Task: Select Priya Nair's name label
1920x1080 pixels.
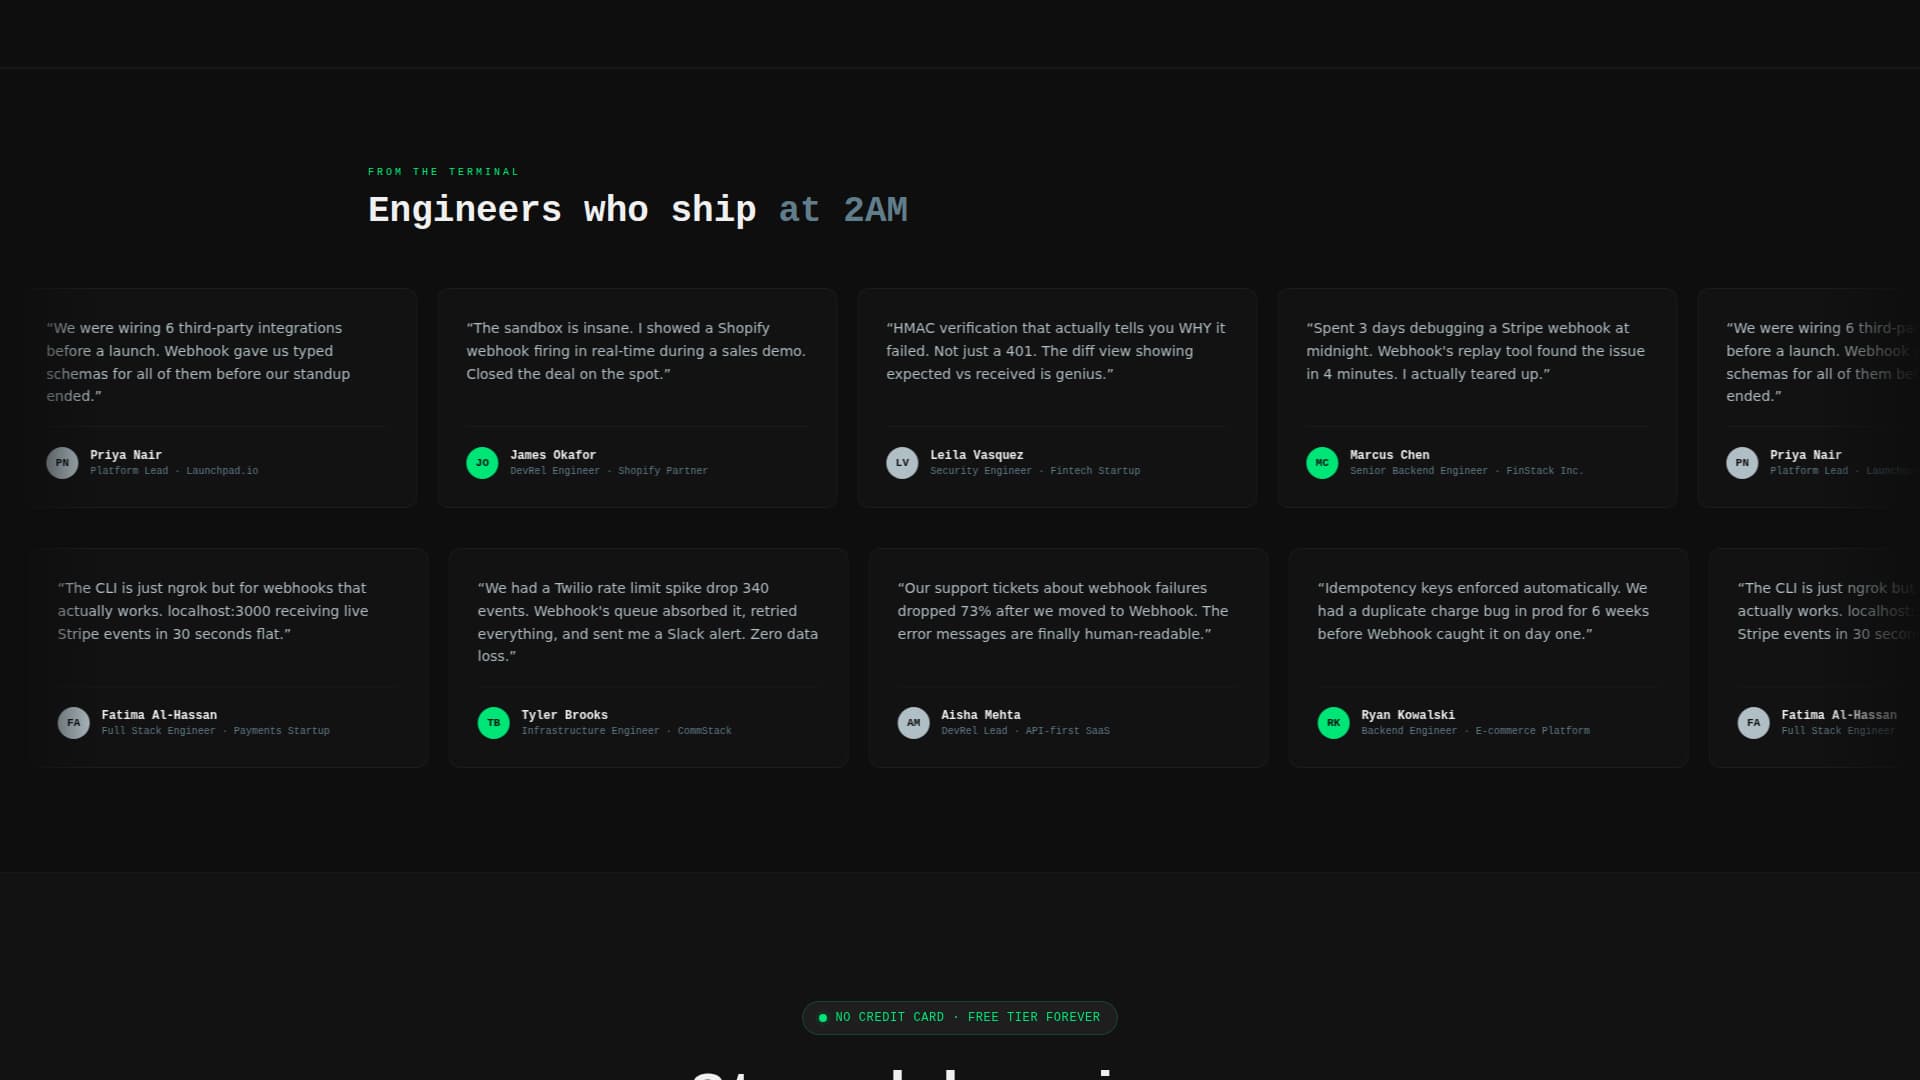Action: click(125, 455)
